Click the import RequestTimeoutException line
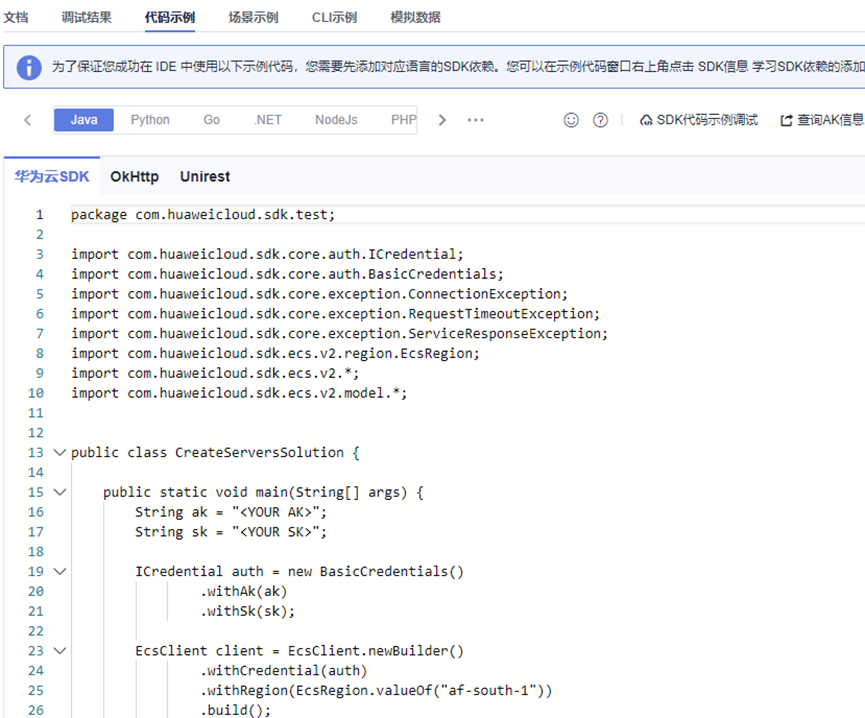The width and height of the screenshot is (865, 718). pos(335,314)
